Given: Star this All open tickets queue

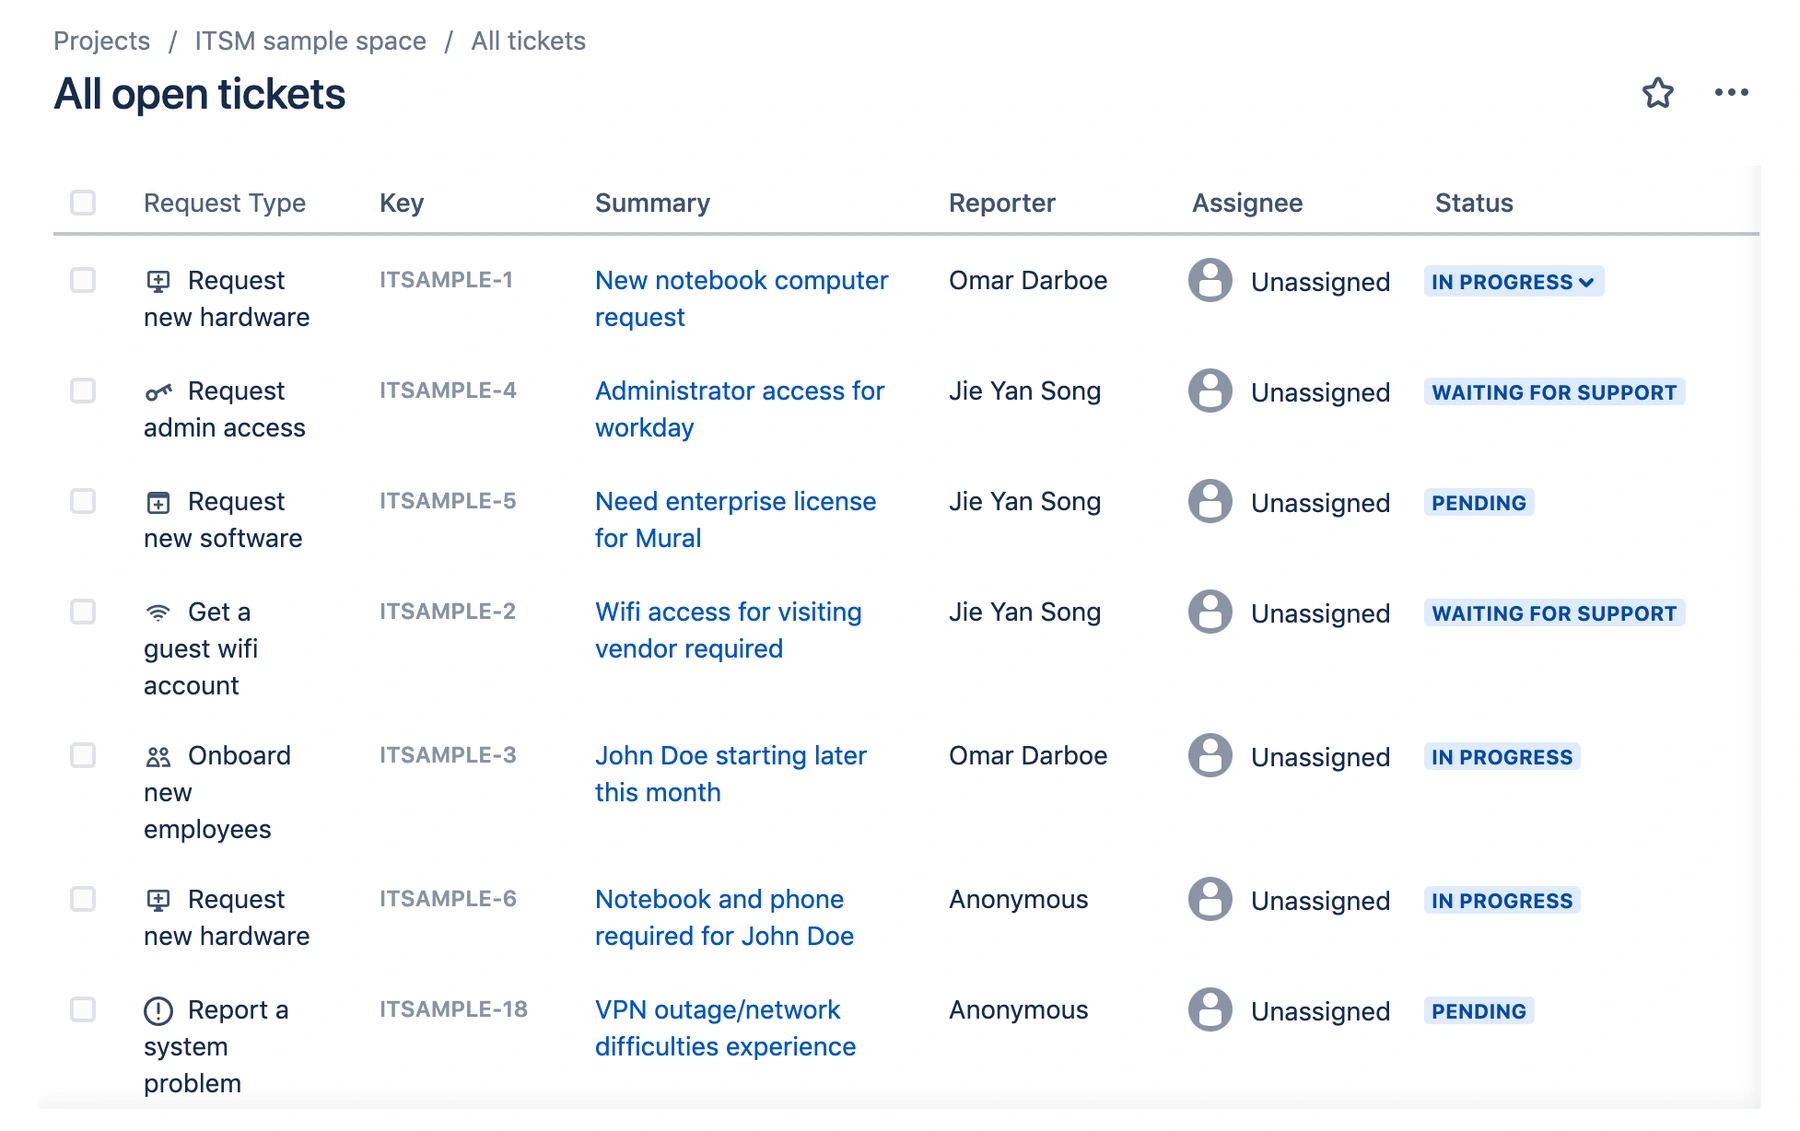Looking at the screenshot, I should [x=1657, y=93].
